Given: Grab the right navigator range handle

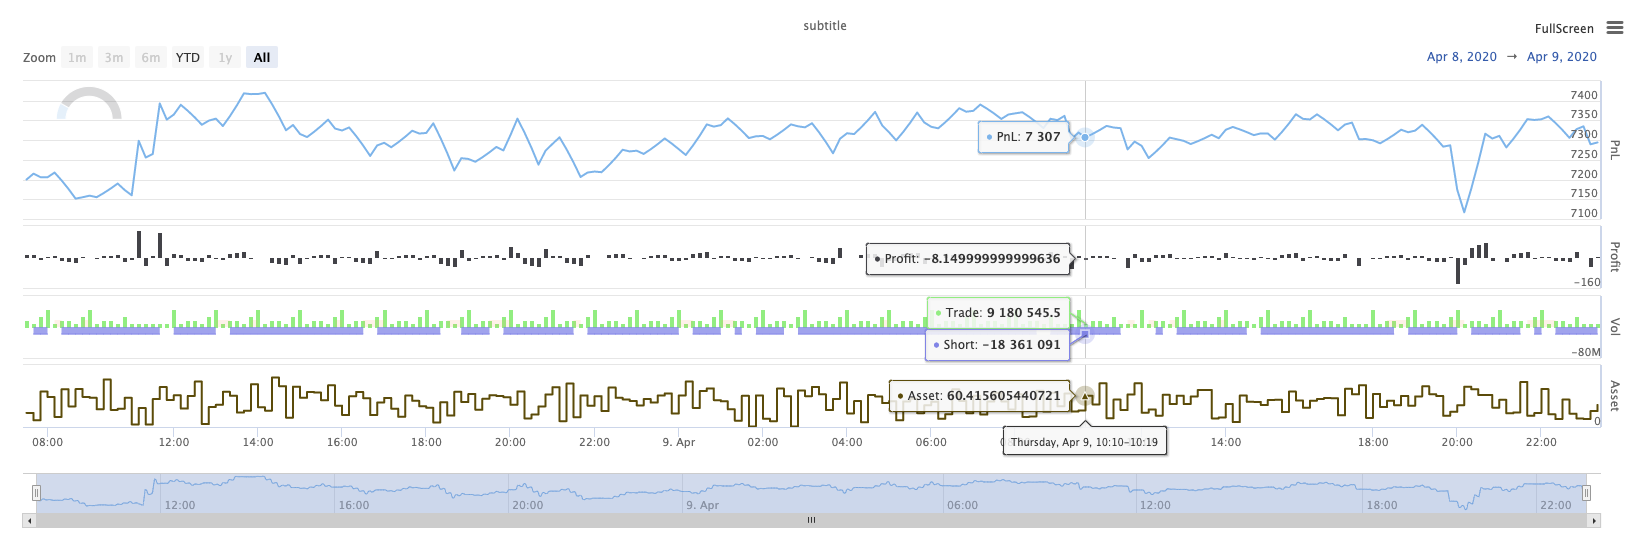Looking at the screenshot, I should pyautogui.click(x=1586, y=493).
